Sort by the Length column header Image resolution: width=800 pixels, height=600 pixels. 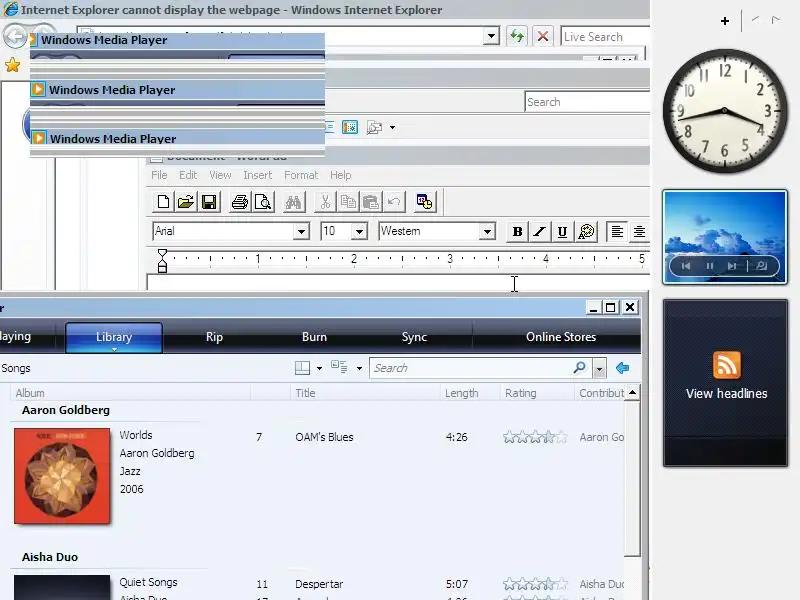coord(470,393)
